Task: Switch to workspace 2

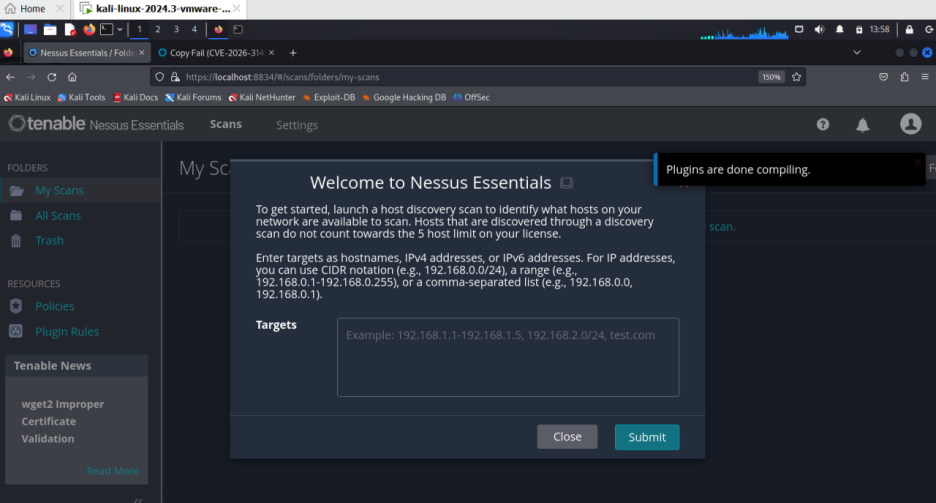Action: click(158, 29)
